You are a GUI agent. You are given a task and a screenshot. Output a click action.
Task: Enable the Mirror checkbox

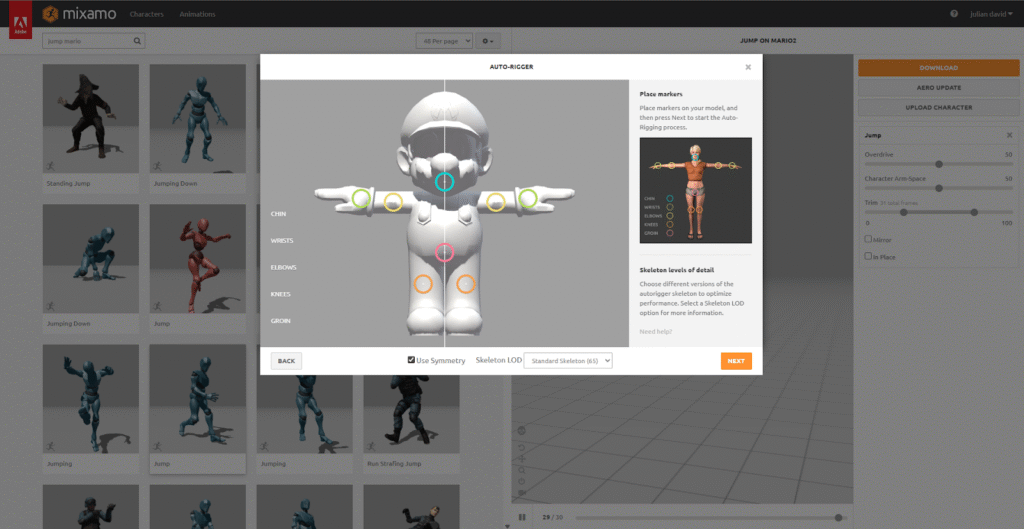click(868, 239)
